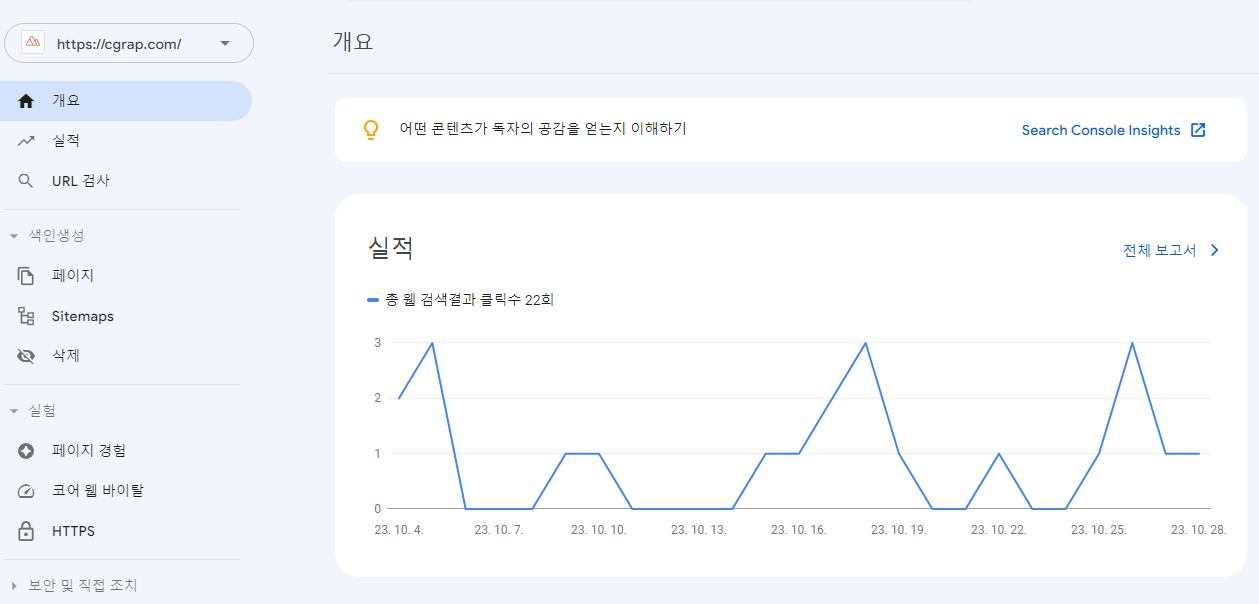1259x604 pixels.
Task: Click the pages icon beside 페이지
Action: [27, 276]
